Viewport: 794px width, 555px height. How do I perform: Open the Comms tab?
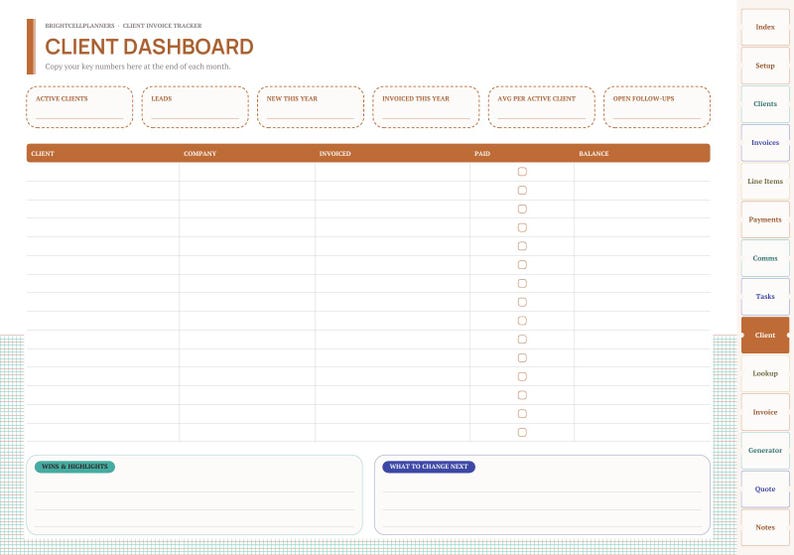tap(765, 258)
